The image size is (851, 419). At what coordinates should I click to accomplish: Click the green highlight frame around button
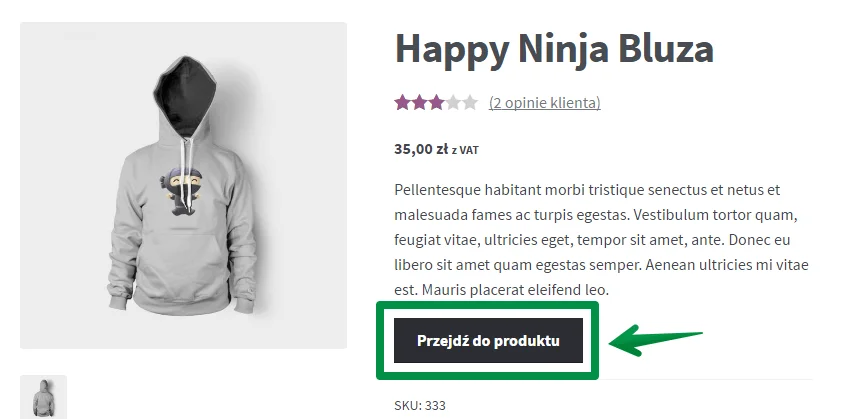[x=487, y=340]
